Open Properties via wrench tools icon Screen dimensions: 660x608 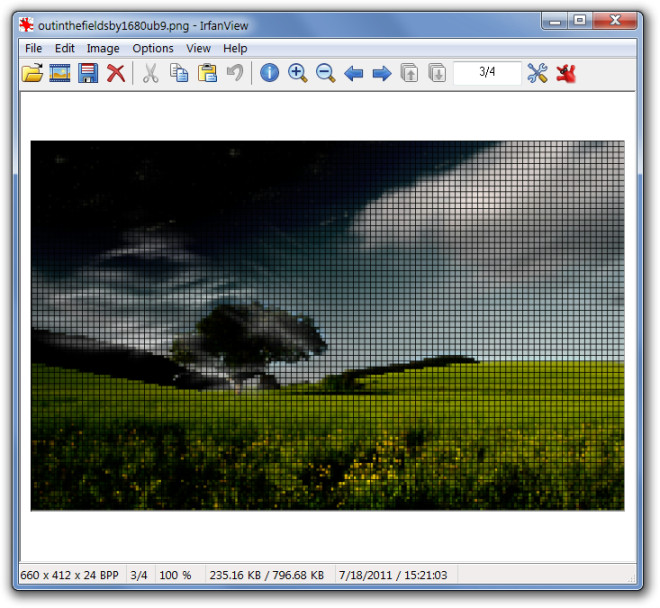[x=538, y=73]
